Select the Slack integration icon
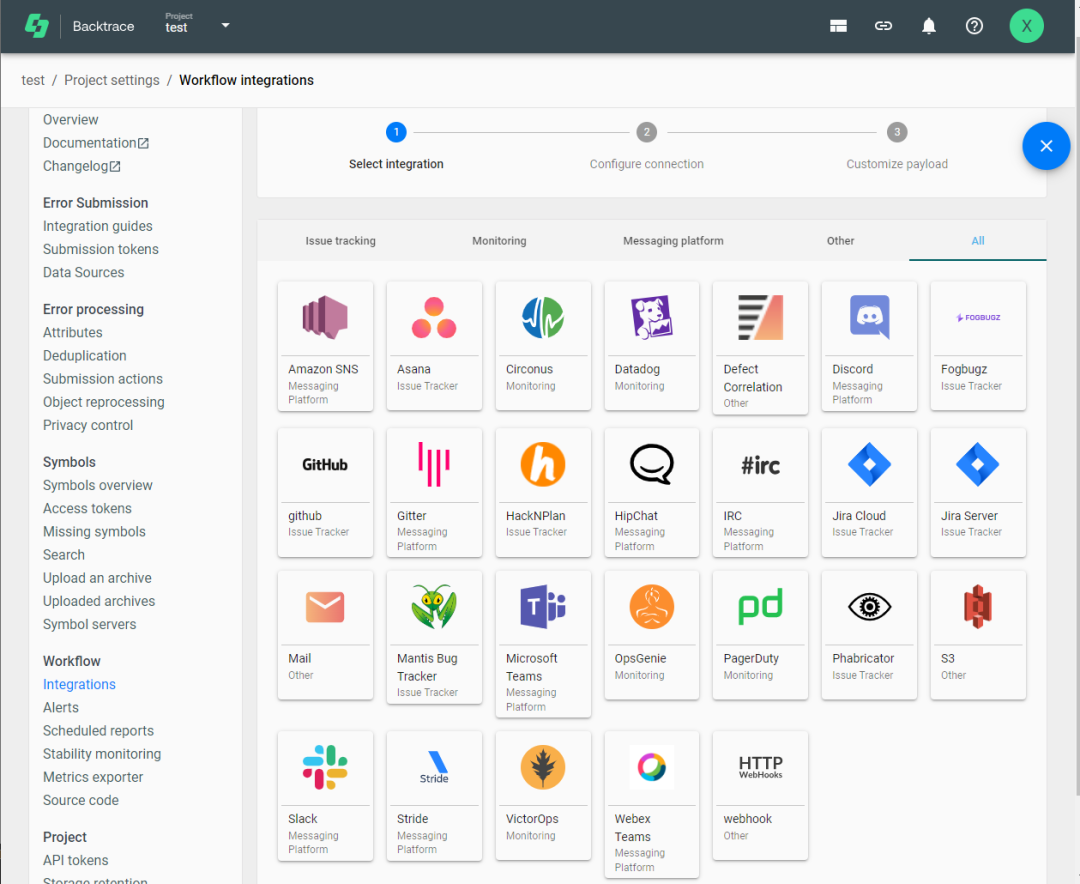 coord(325,767)
